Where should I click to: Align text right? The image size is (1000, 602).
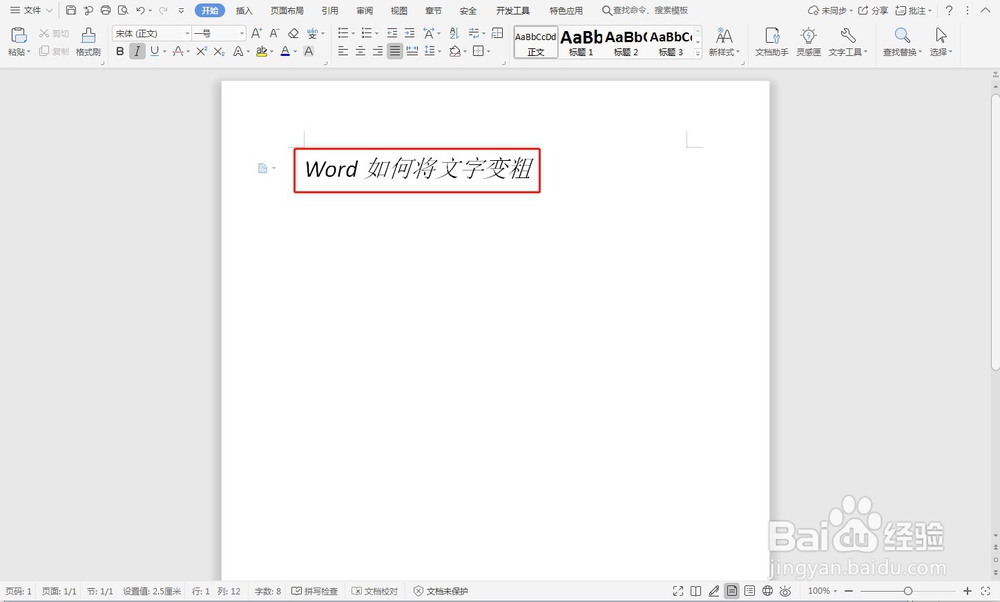[x=378, y=51]
